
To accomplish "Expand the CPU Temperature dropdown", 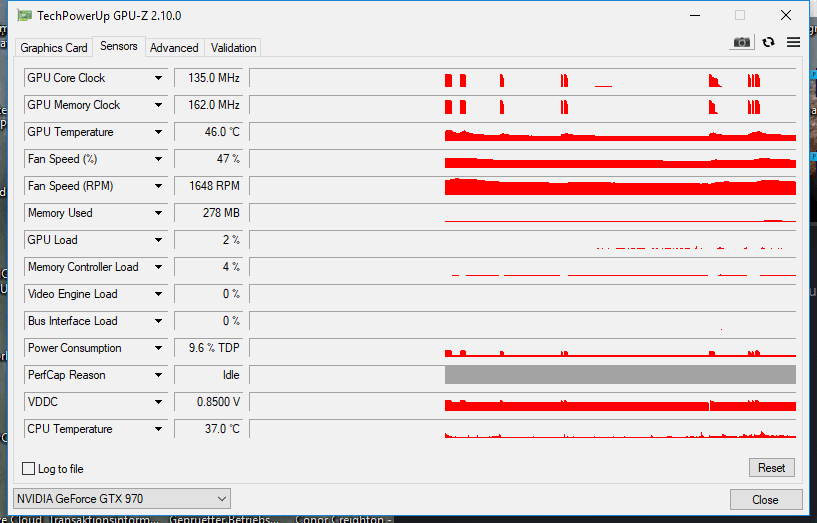I will point(158,429).
